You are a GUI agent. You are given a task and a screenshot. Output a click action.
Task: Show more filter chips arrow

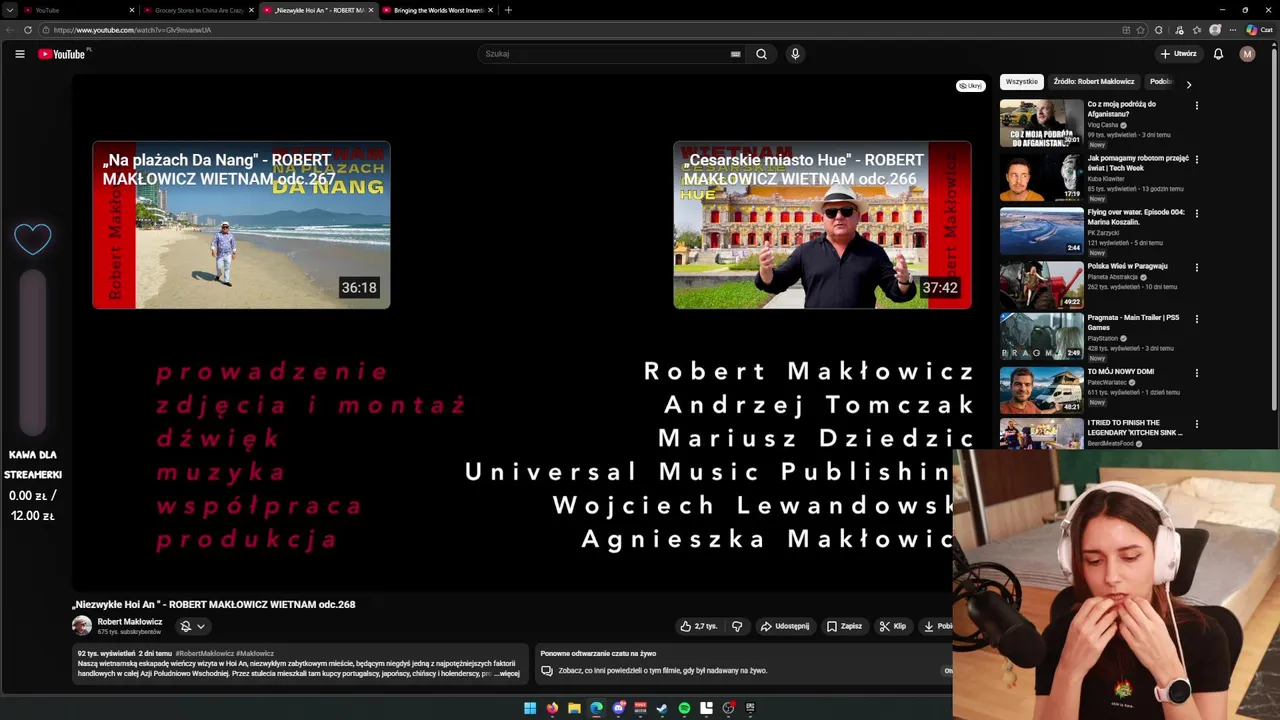point(1189,85)
